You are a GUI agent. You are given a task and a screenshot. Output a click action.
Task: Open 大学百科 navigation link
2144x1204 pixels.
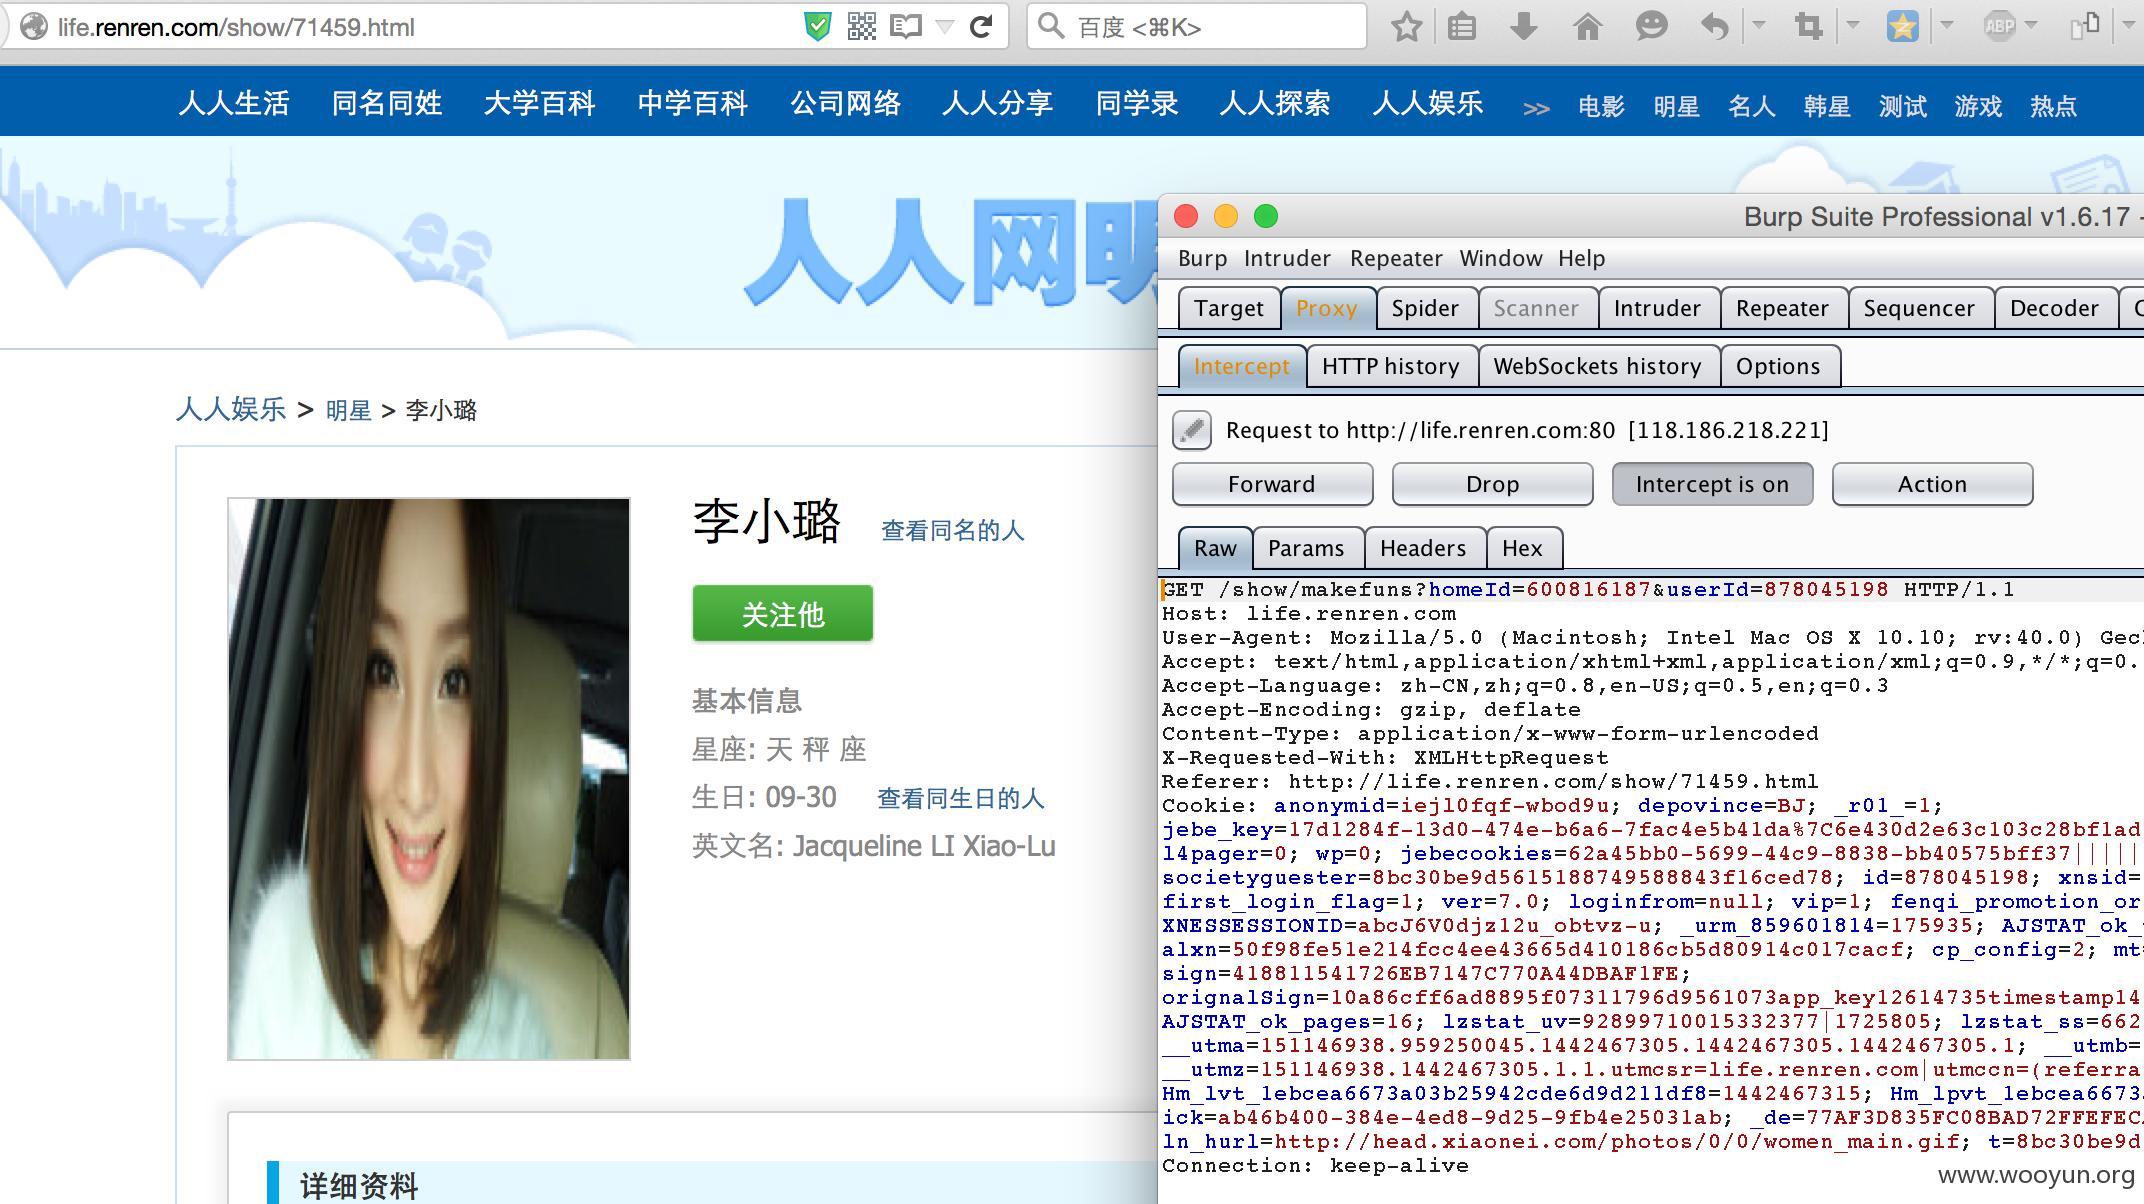pos(540,103)
